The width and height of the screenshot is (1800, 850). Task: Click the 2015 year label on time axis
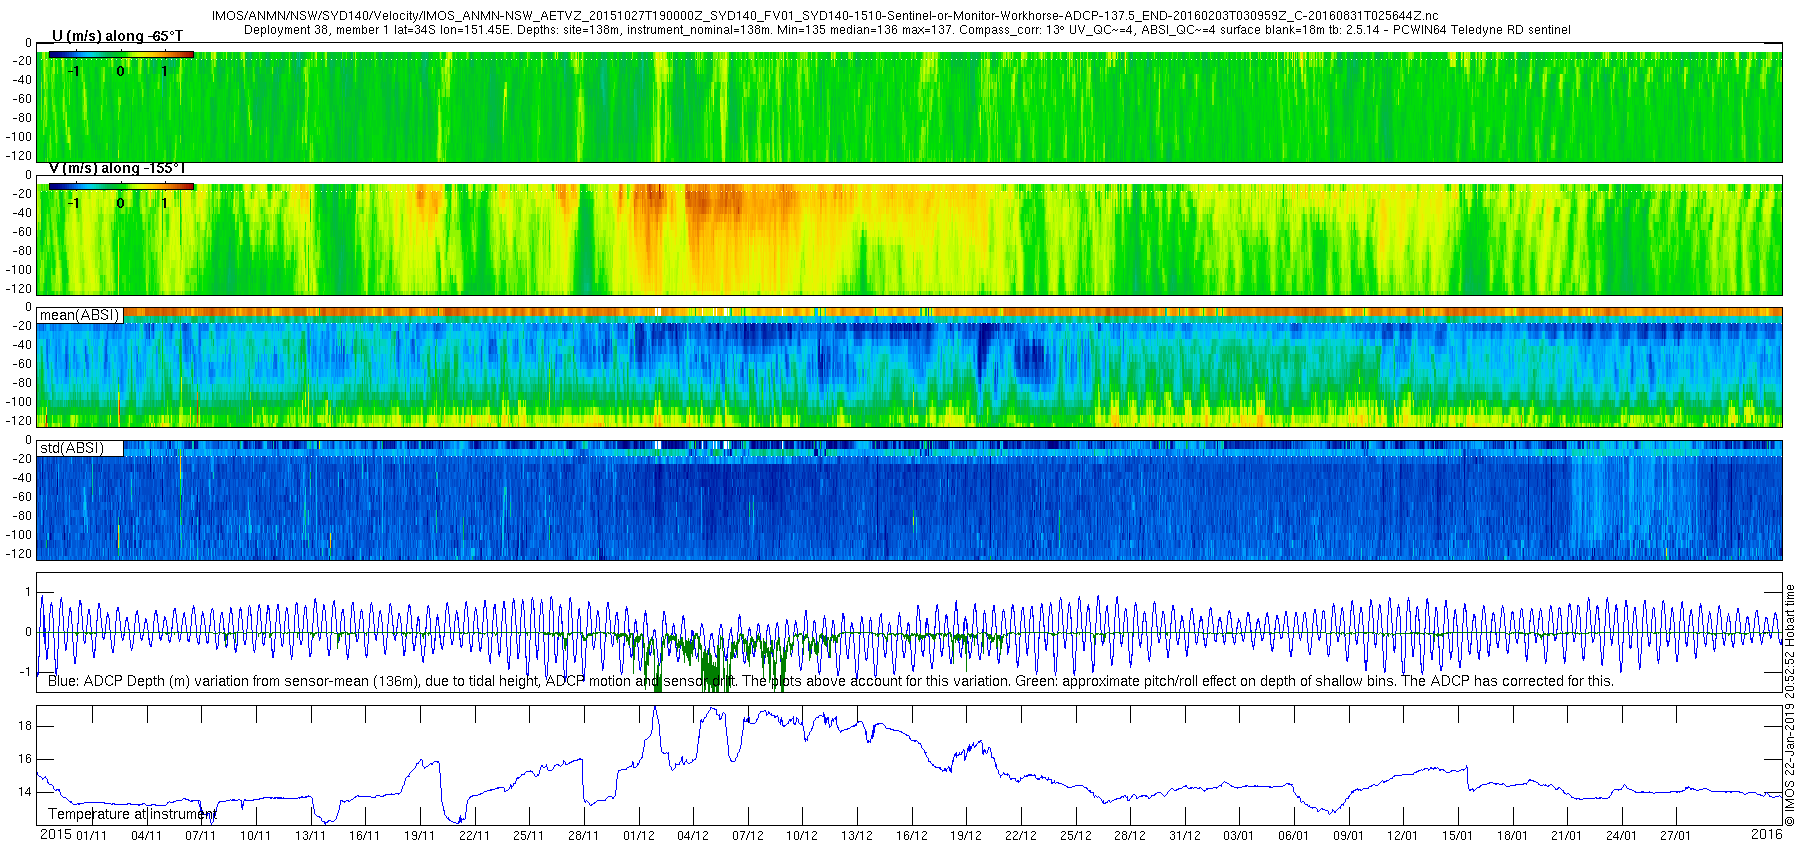(55, 834)
